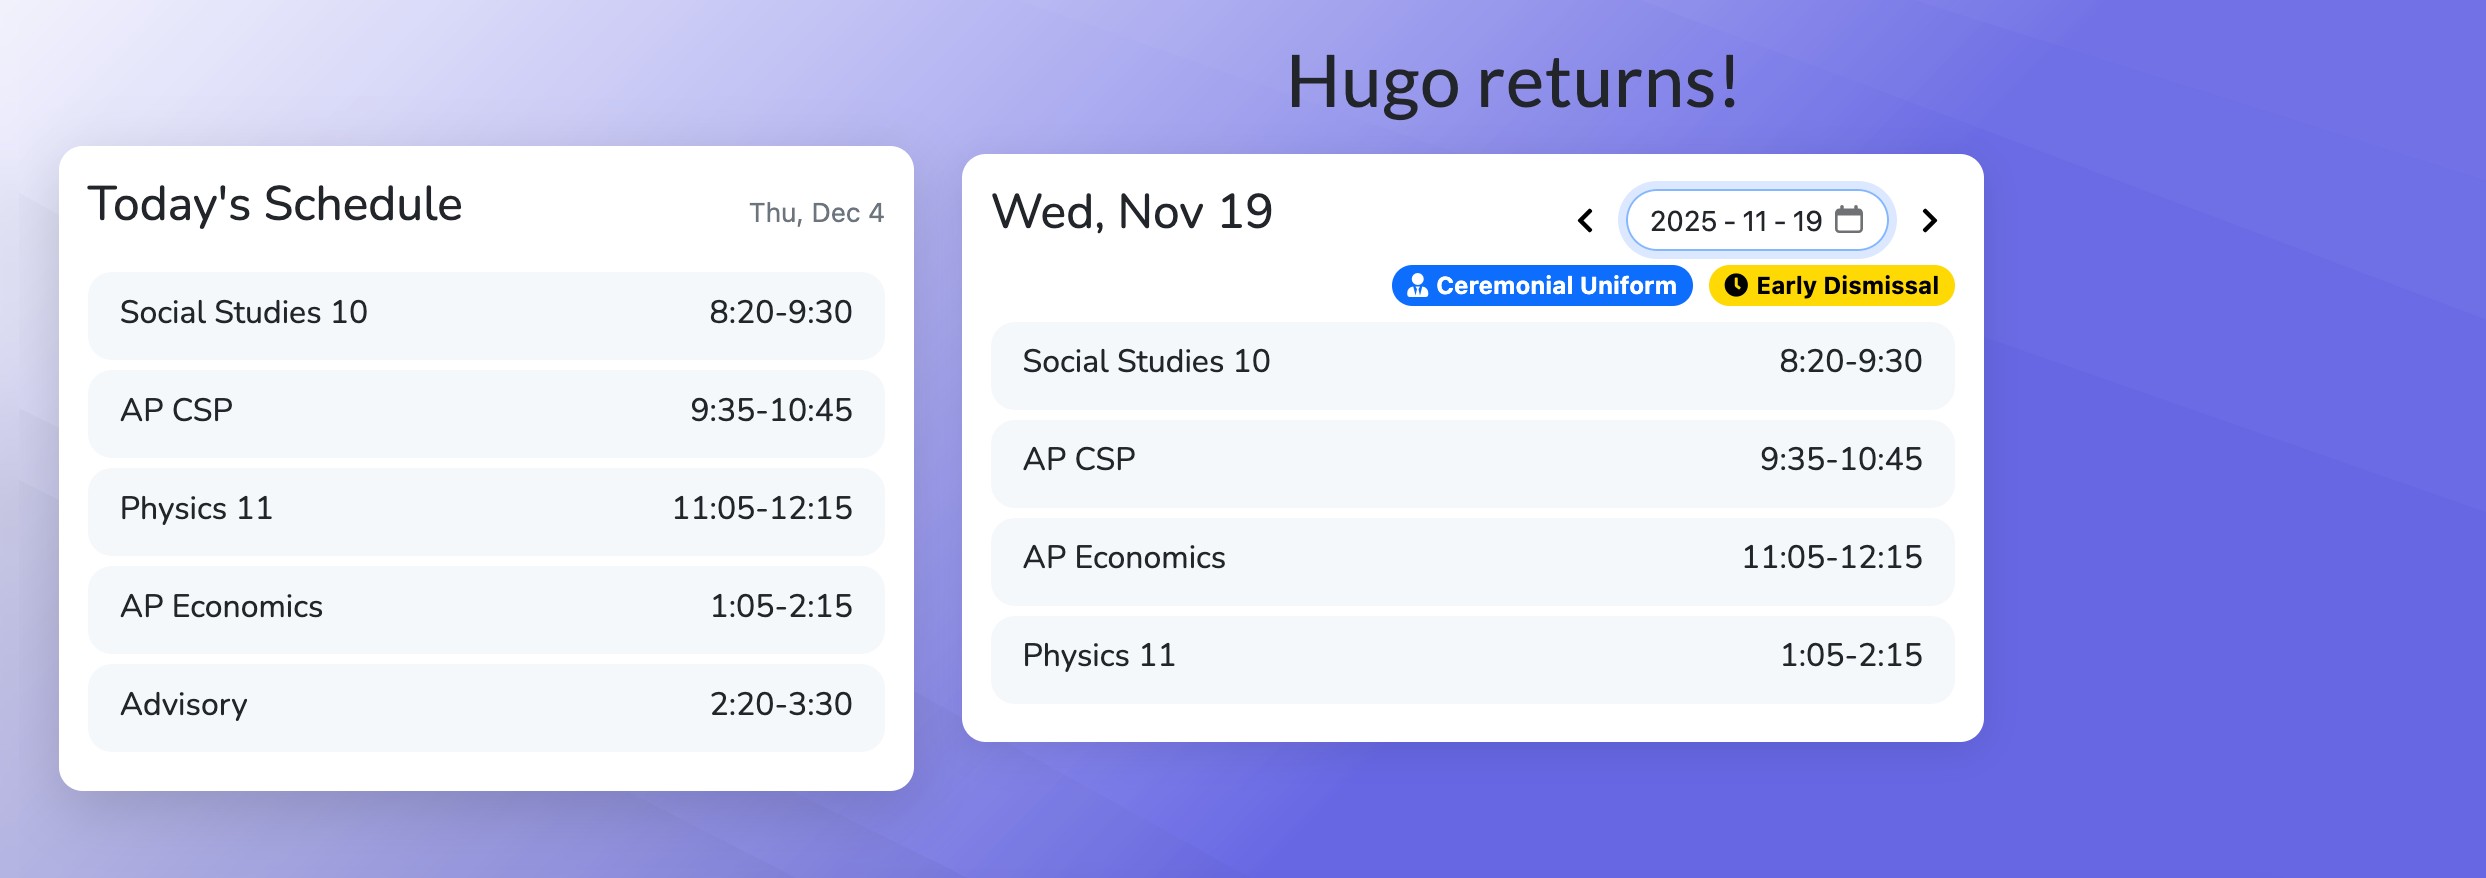Click the Early Dismissal badge

[1831, 286]
